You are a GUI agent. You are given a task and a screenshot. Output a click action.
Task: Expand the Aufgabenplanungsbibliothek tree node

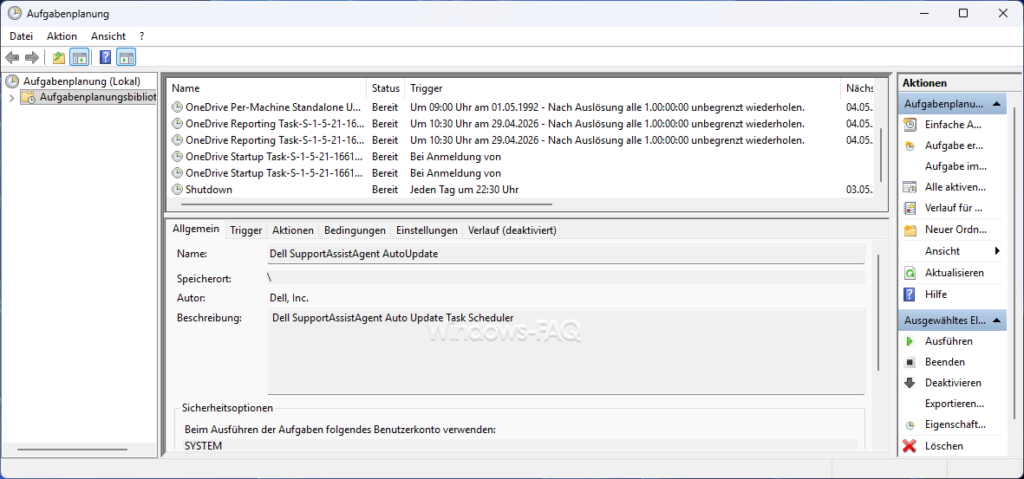11,98
